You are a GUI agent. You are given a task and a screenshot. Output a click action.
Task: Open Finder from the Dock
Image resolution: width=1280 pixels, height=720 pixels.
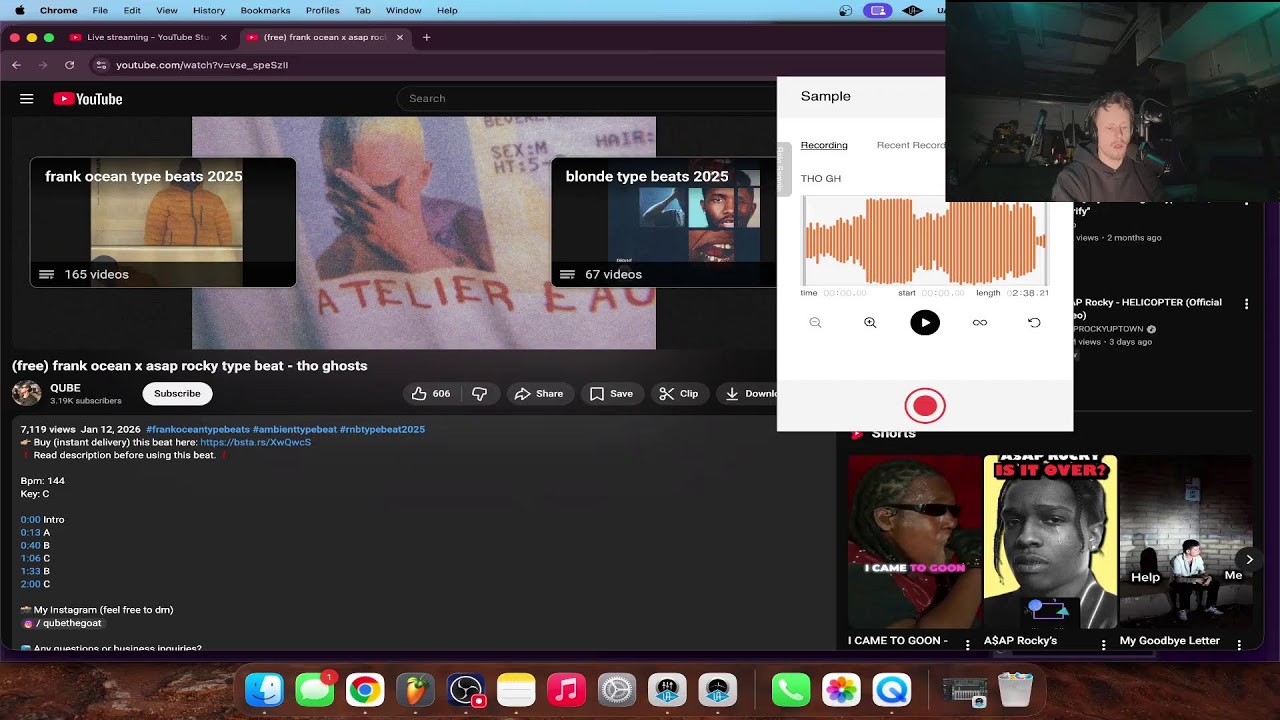pyautogui.click(x=265, y=690)
